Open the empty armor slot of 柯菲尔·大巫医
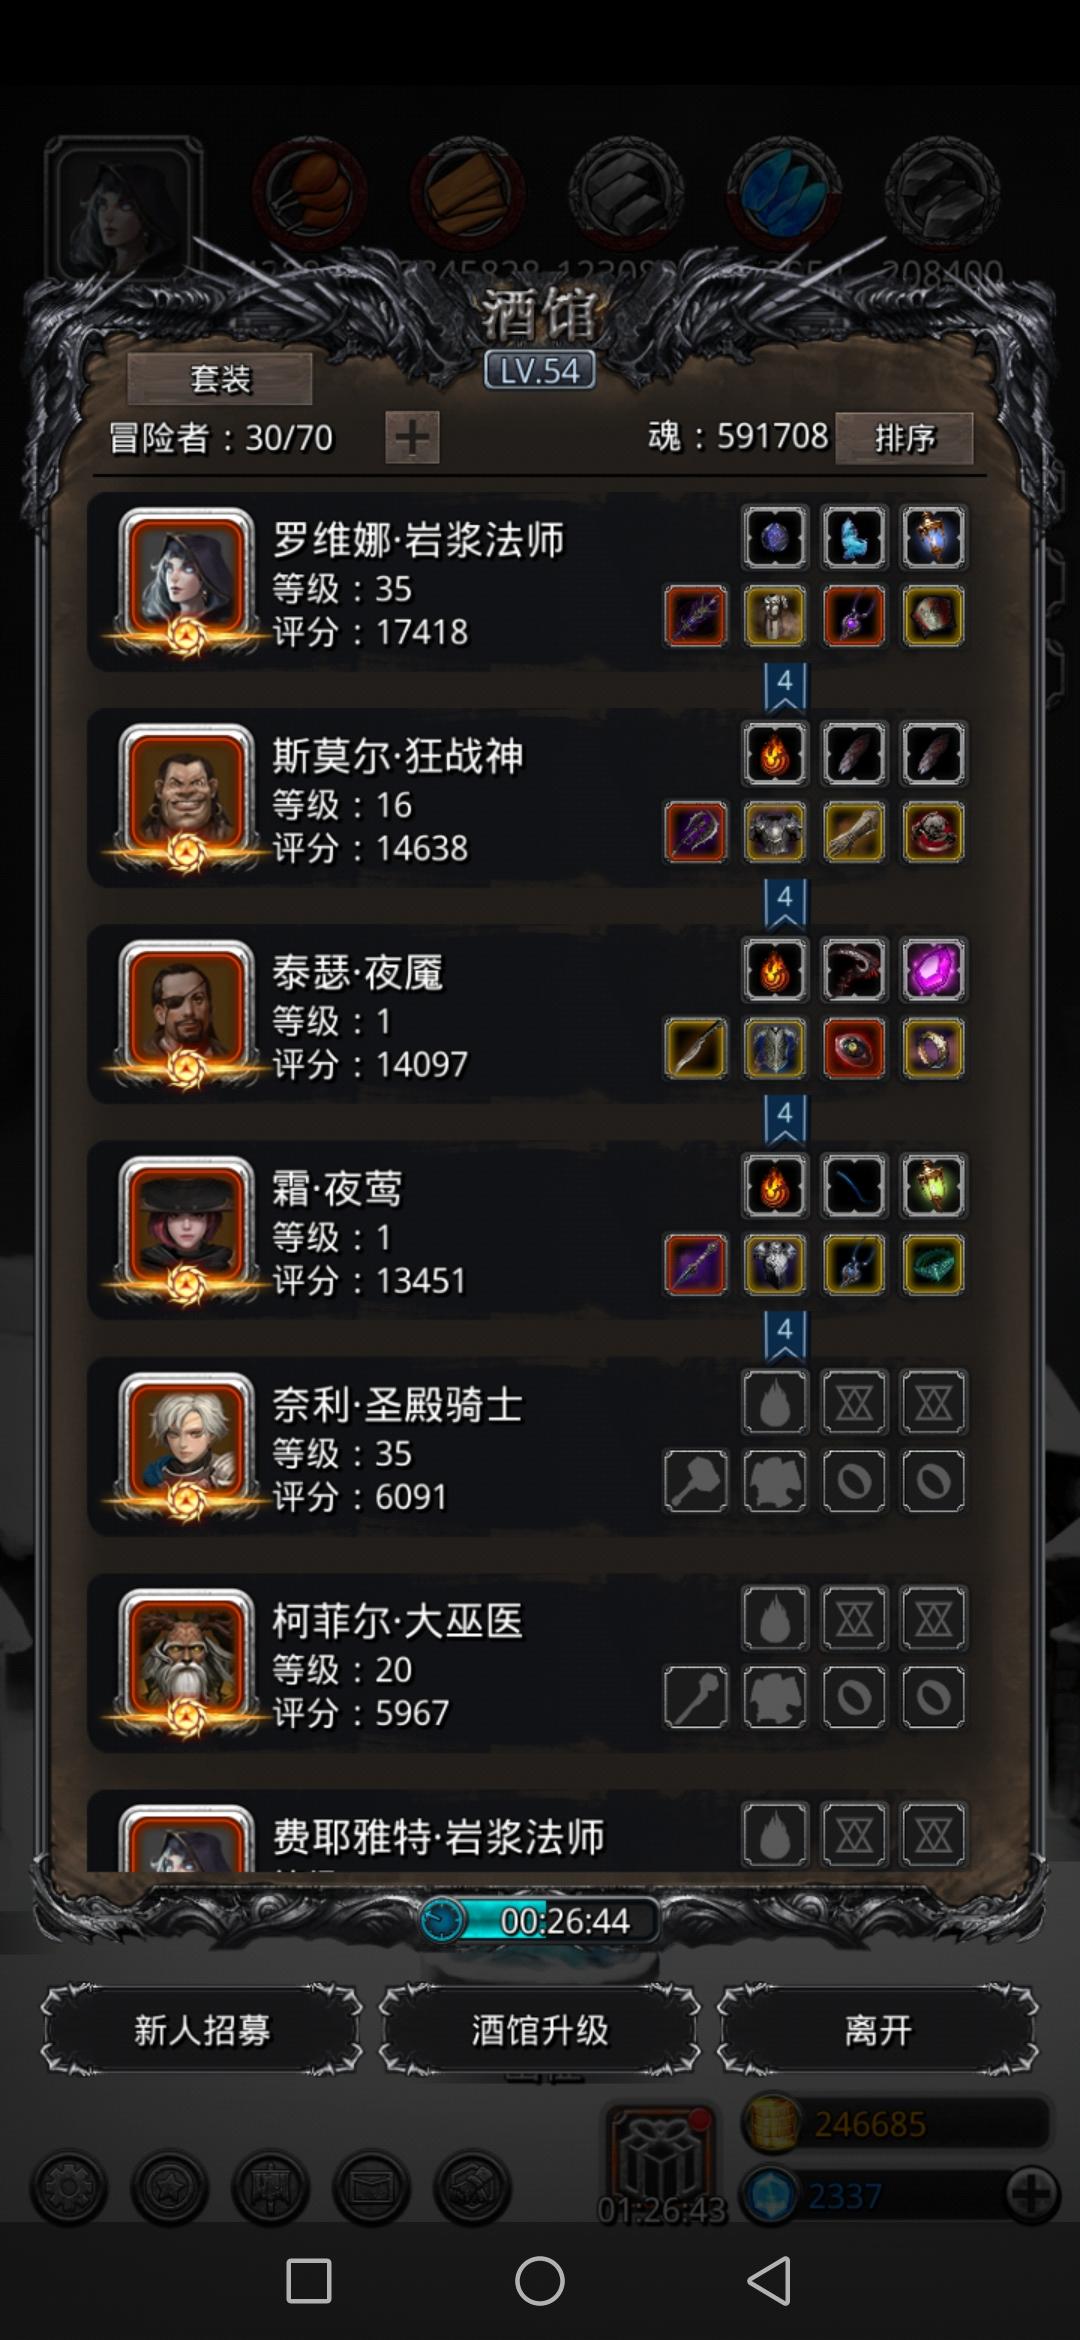Screen dimensions: 1080x2340 [x=775, y=1697]
